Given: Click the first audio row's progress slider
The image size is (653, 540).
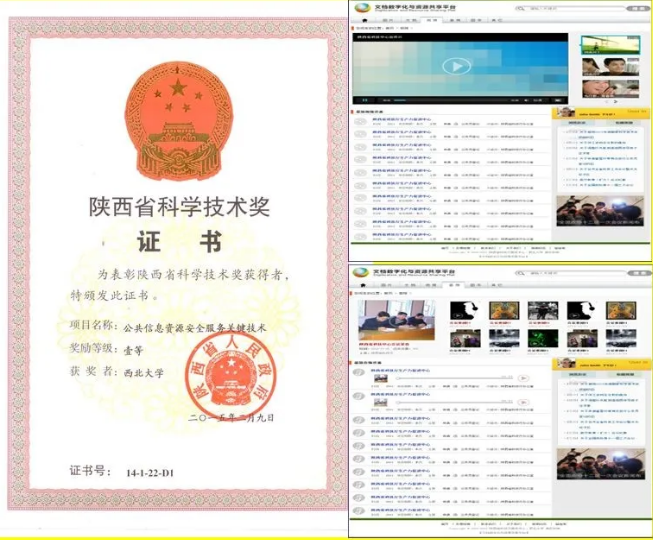Looking at the screenshot, I should pyautogui.click(x=454, y=378).
